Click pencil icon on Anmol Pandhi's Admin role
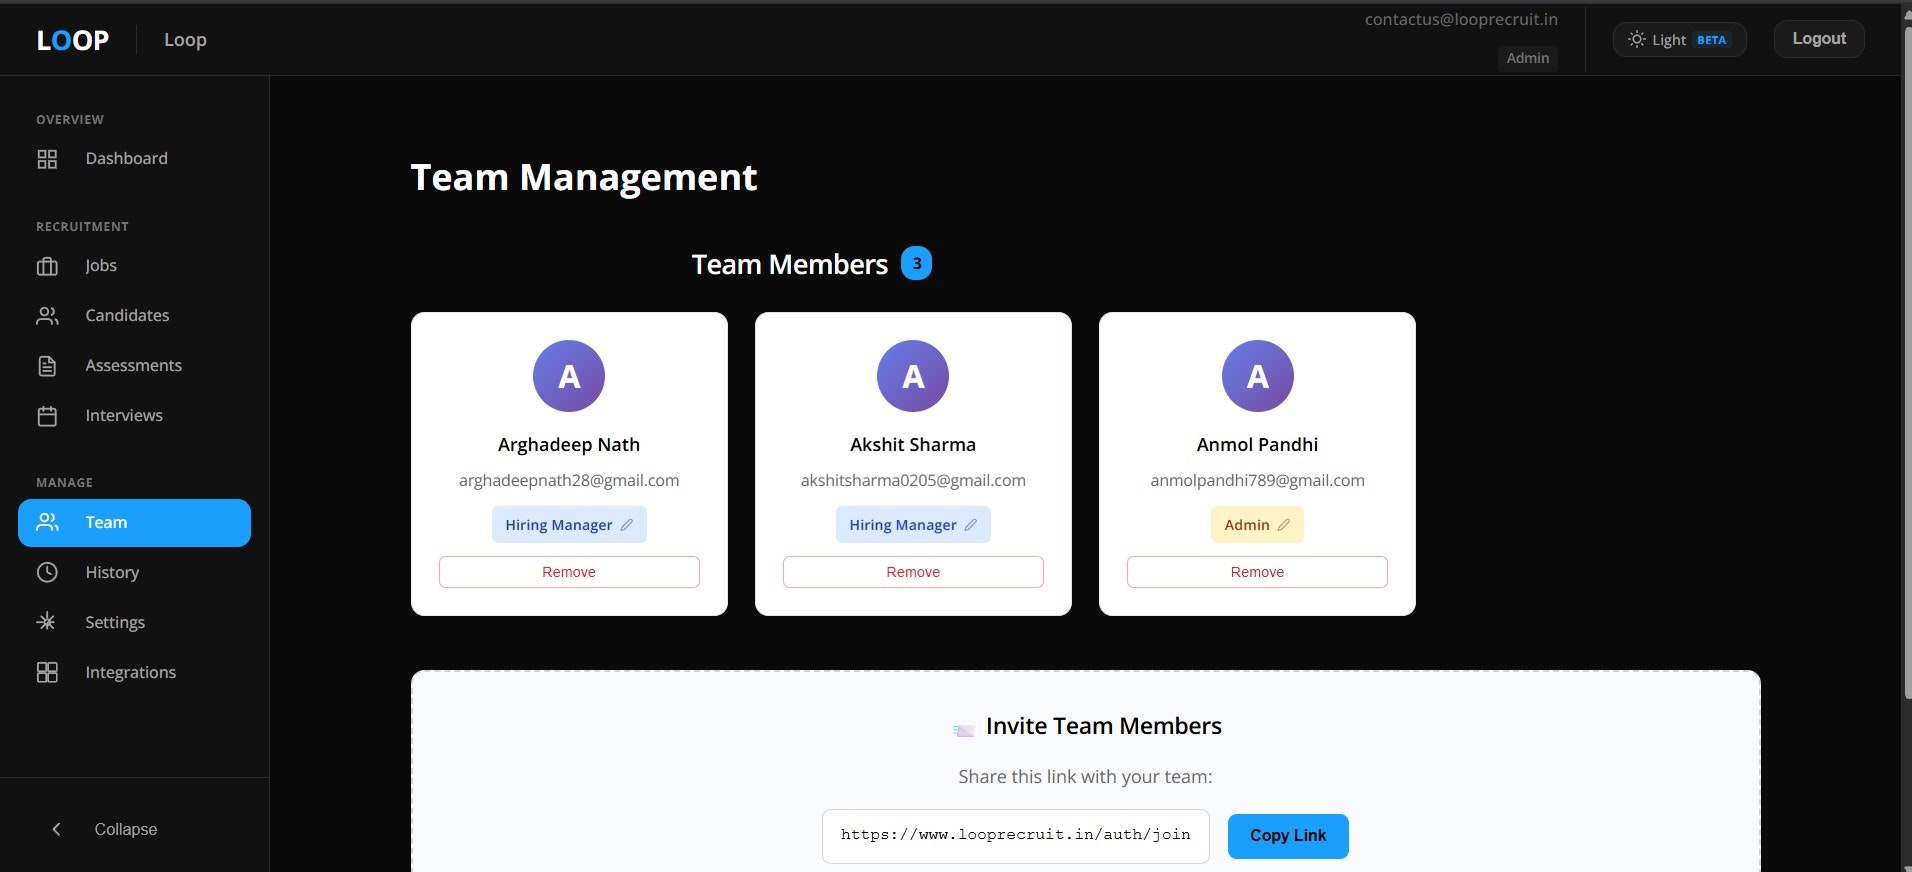Image resolution: width=1912 pixels, height=872 pixels. pos(1284,525)
